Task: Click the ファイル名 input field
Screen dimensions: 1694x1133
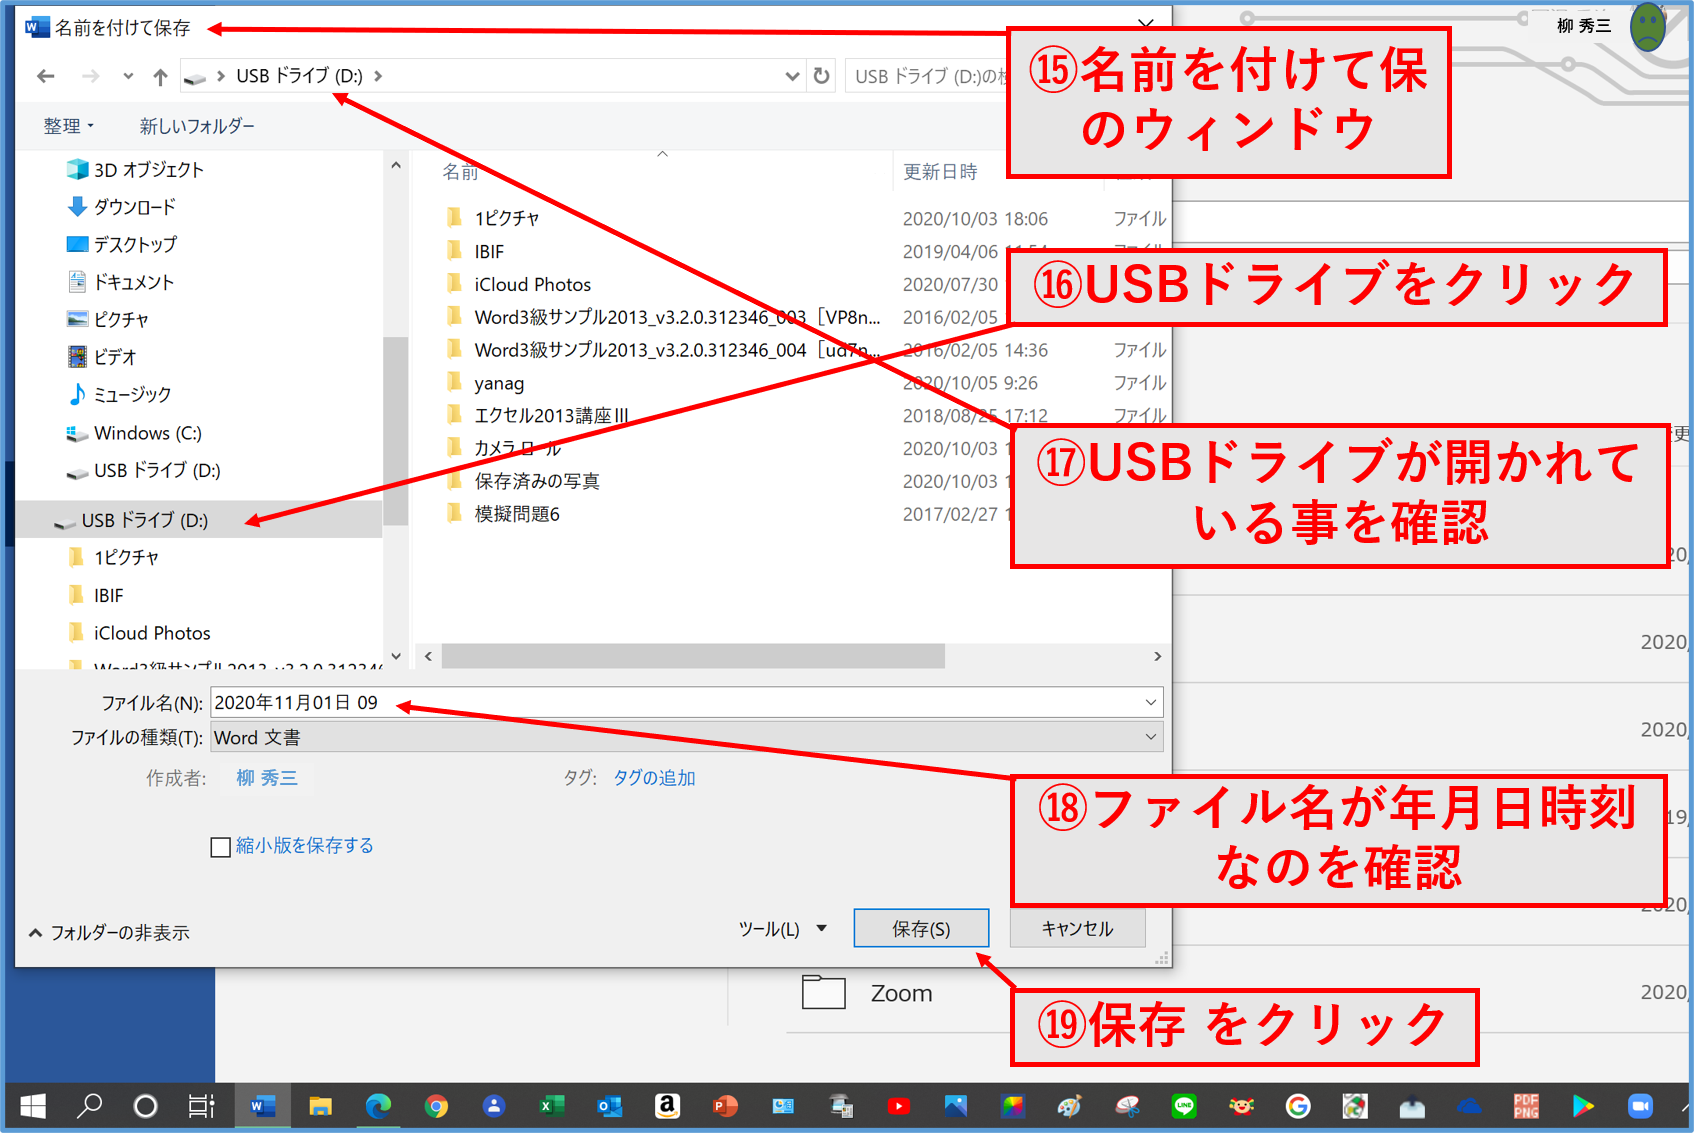Action: point(675,702)
